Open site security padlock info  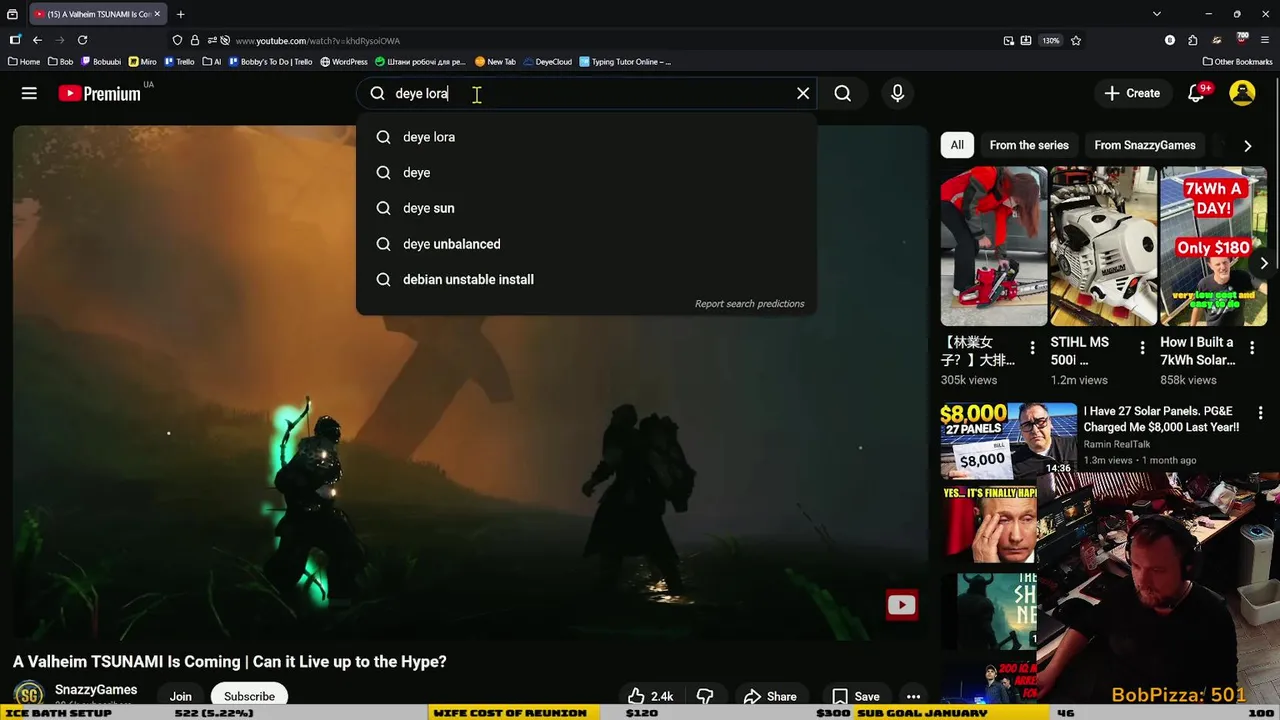[x=194, y=40]
